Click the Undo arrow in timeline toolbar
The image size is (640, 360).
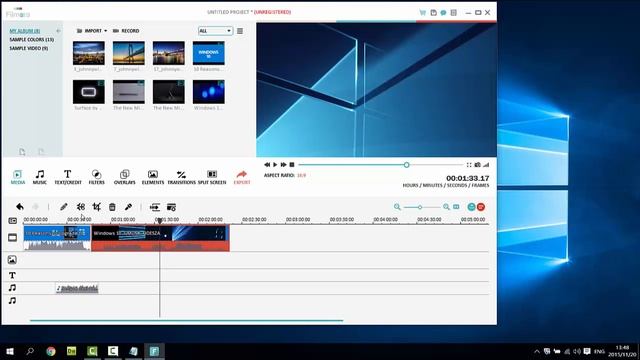[20, 207]
